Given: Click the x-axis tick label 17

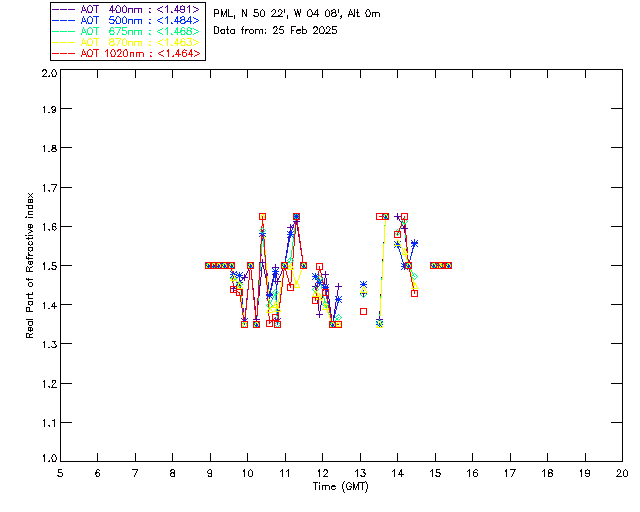Looking at the screenshot, I should click(x=510, y=473).
